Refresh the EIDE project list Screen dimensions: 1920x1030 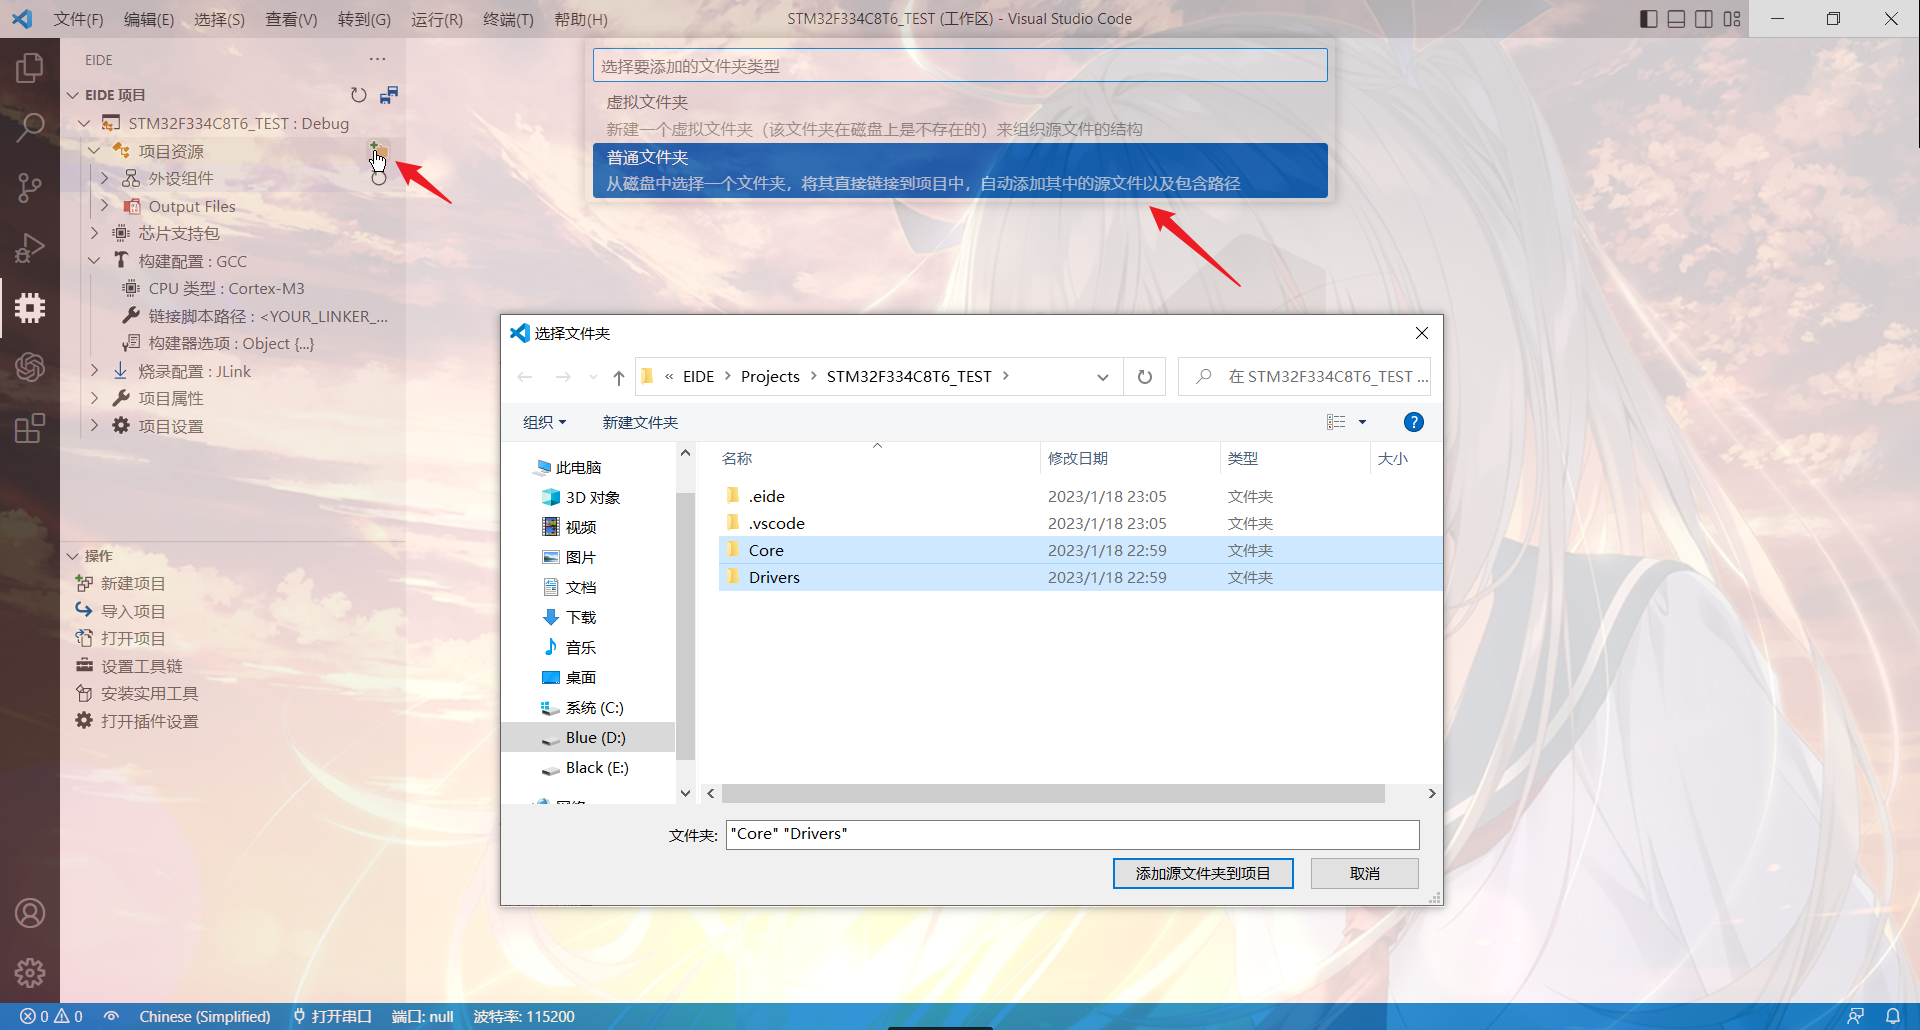point(359,95)
